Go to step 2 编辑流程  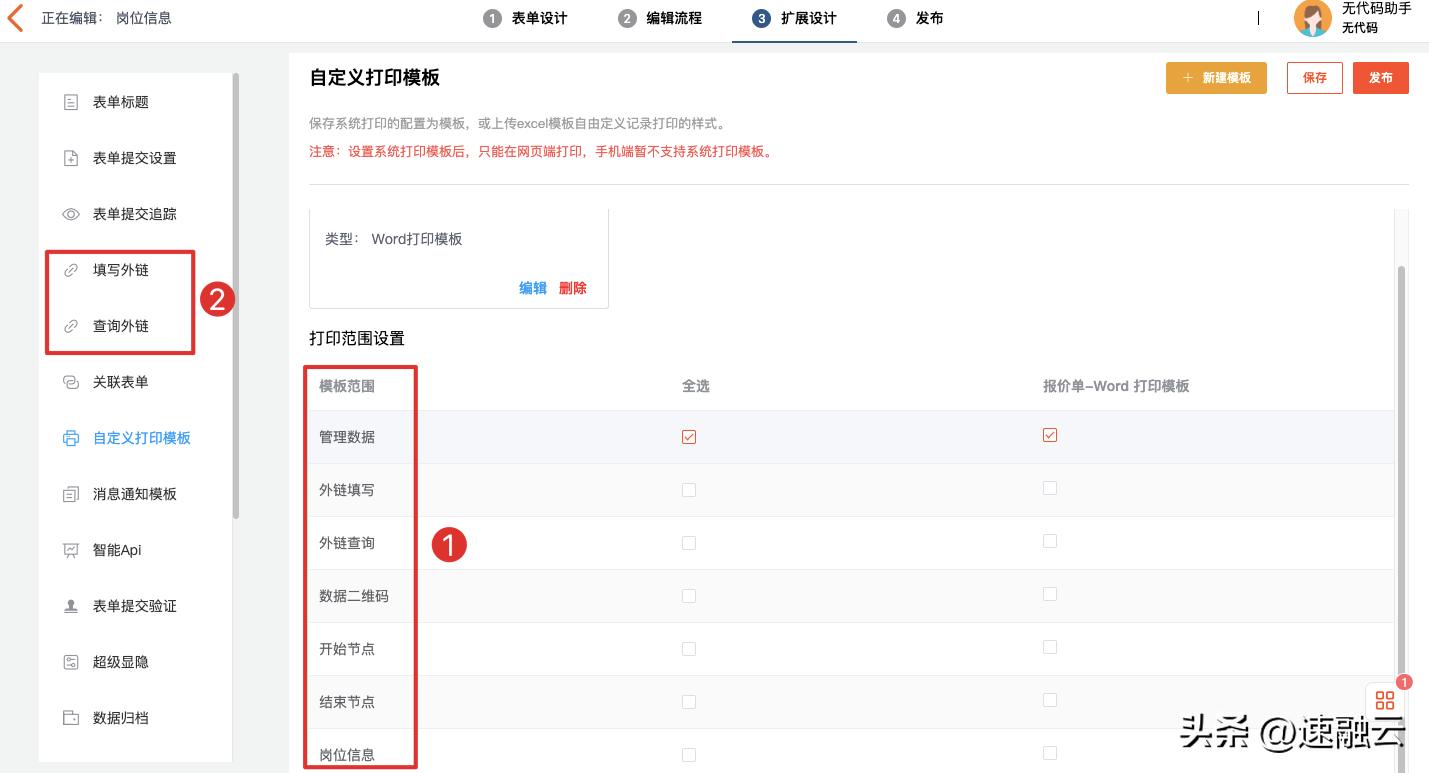[660, 18]
